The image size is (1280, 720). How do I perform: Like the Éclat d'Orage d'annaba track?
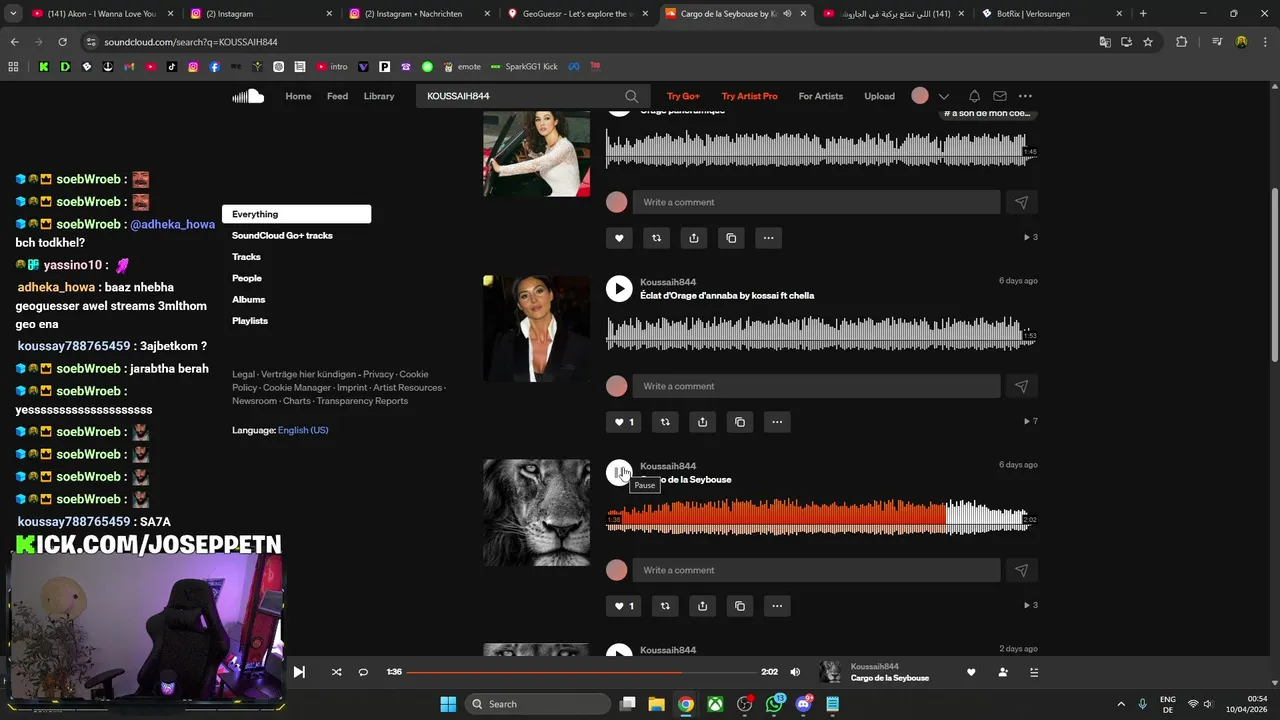[624, 422]
